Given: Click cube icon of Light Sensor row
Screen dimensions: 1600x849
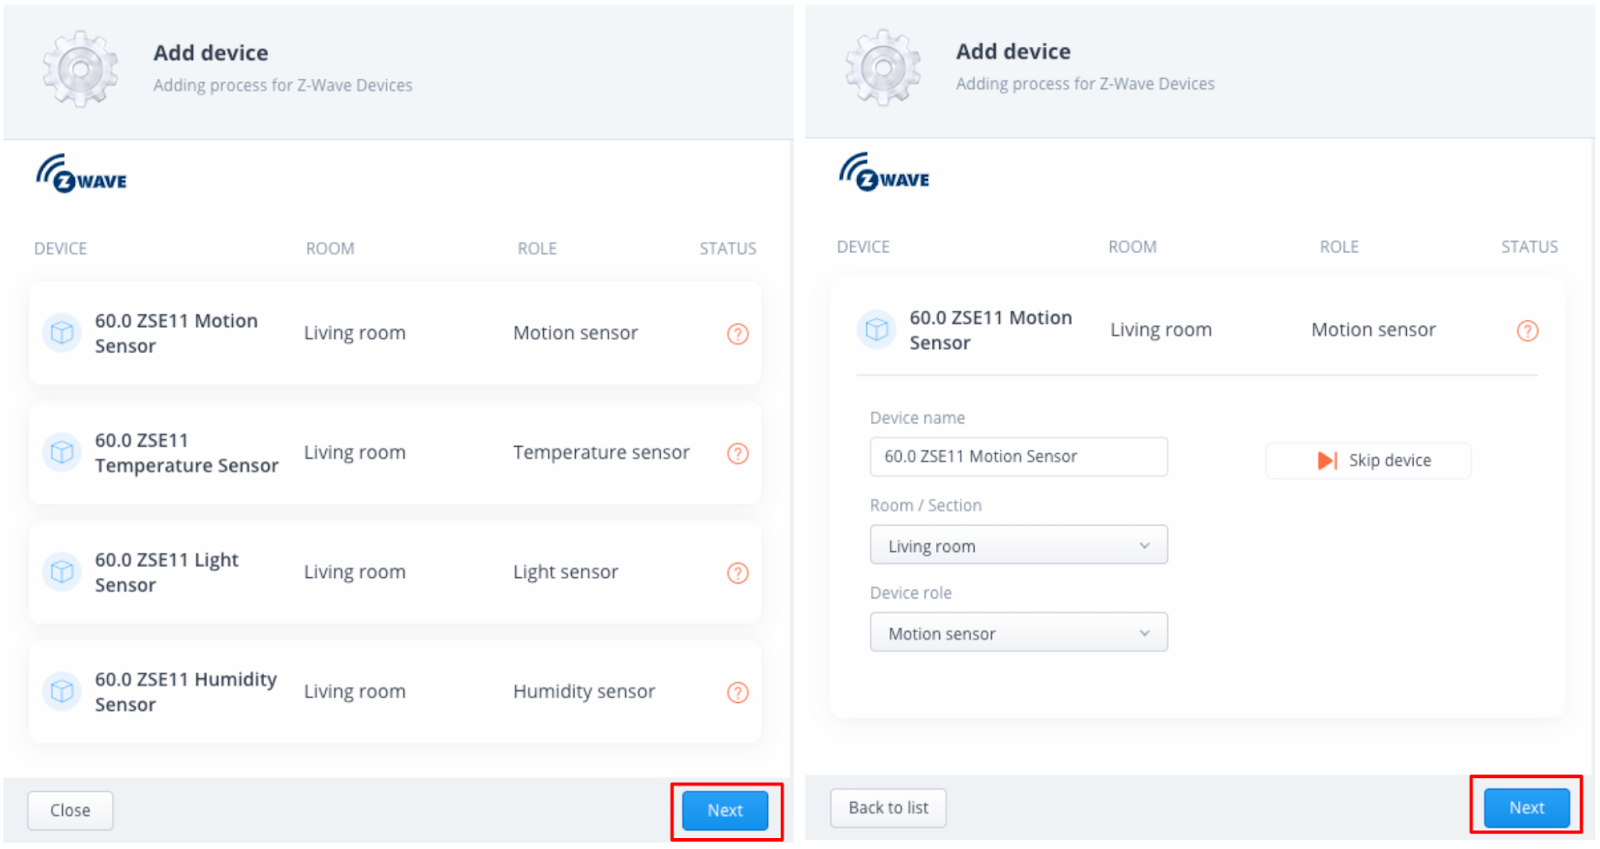Looking at the screenshot, I should point(62,572).
